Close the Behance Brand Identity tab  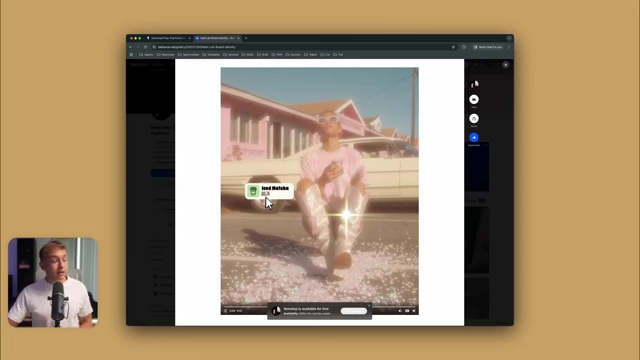238,38
